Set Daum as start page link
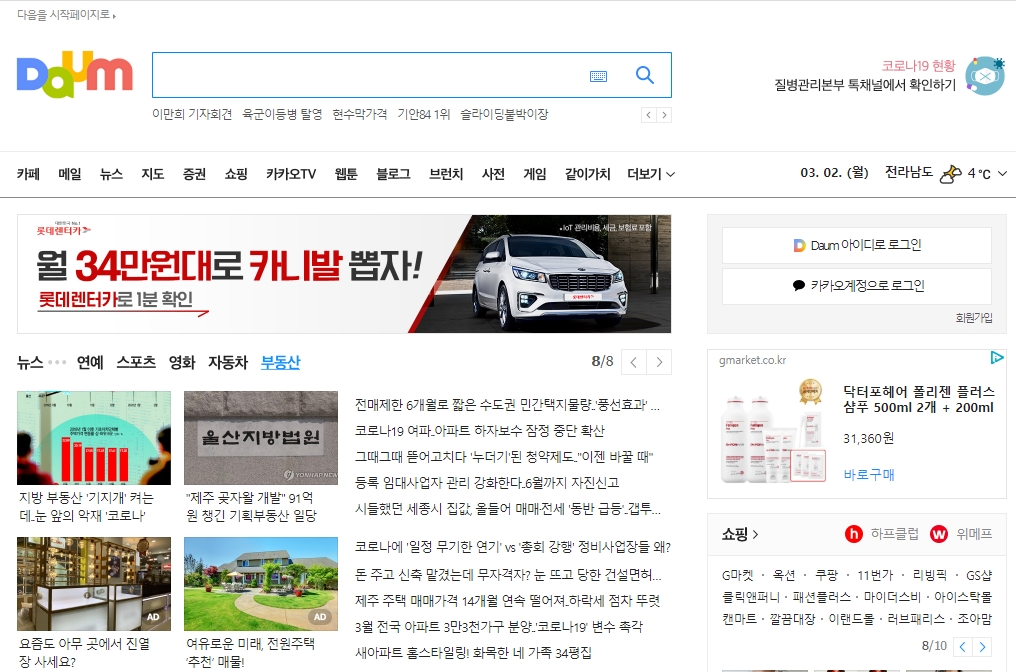Image resolution: width=1016 pixels, height=672 pixels. coord(66,15)
